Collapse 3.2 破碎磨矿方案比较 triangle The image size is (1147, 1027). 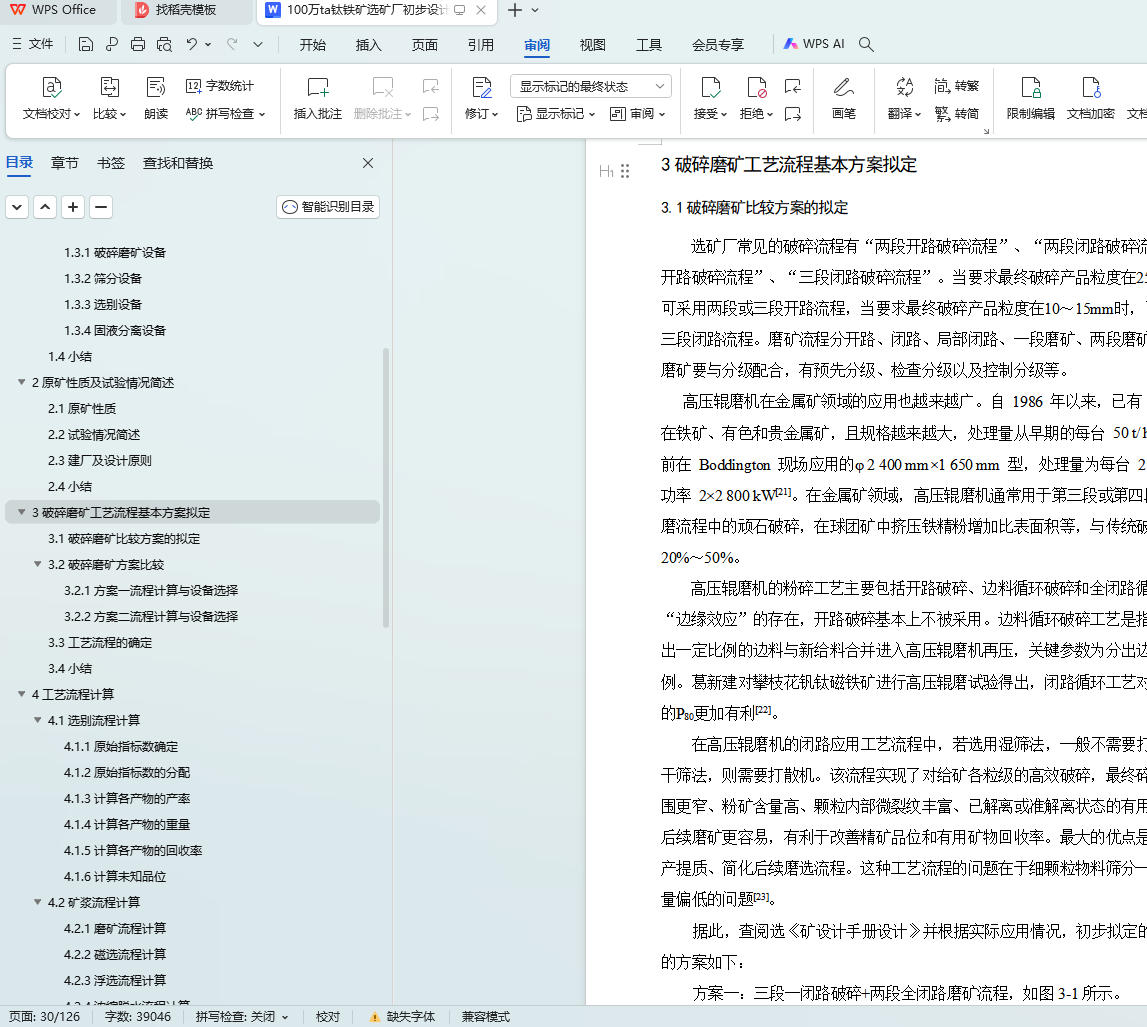(x=37, y=564)
